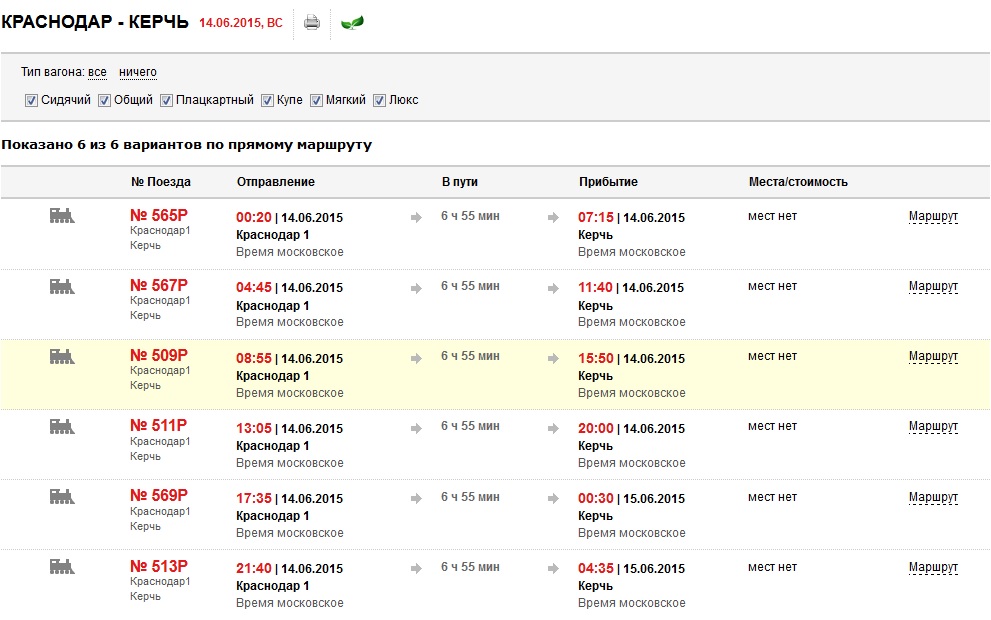Click the train icon for train 511Р

coord(62,426)
